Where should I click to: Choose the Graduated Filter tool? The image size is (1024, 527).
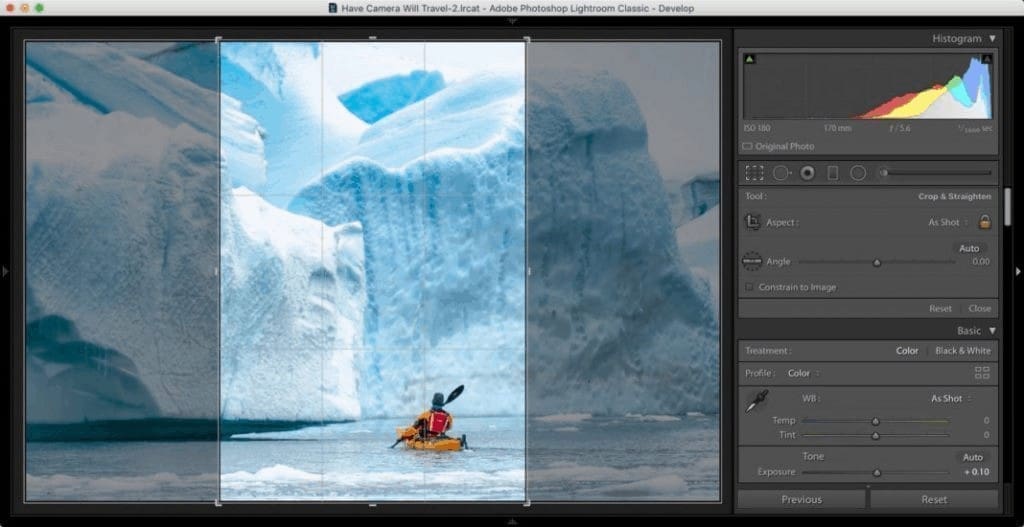pyautogui.click(x=832, y=173)
